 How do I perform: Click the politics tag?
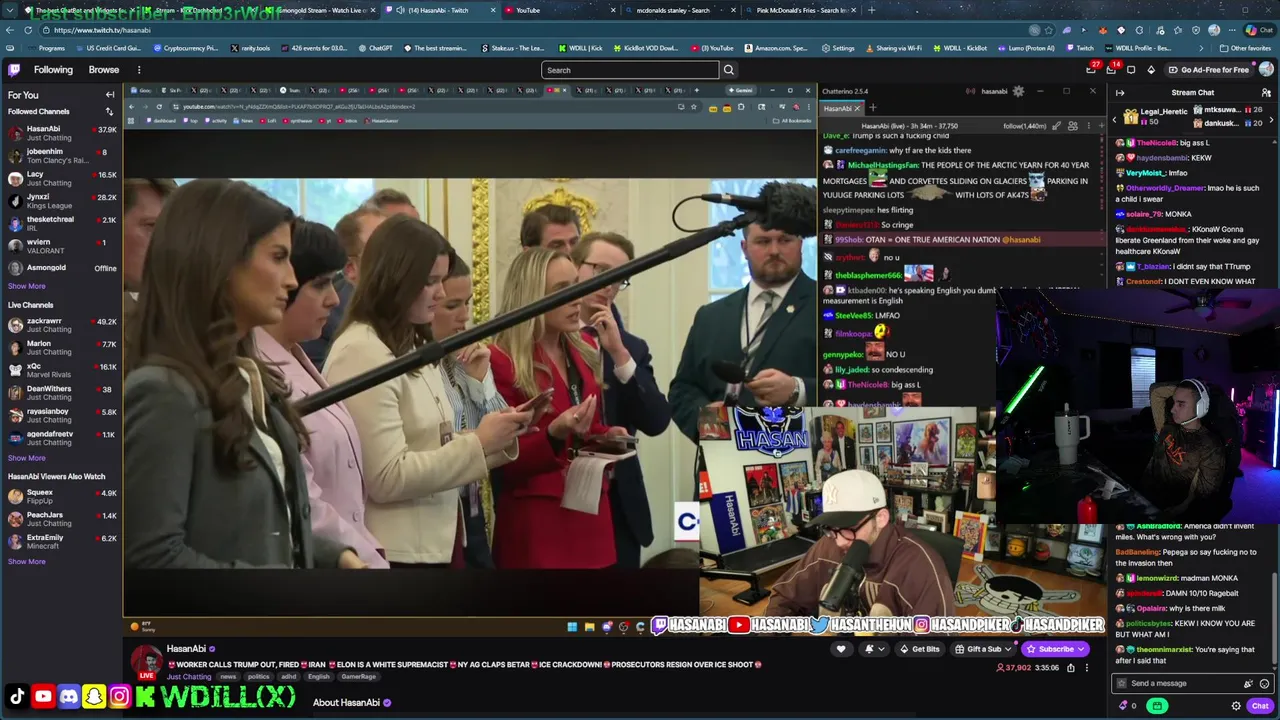click(259, 677)
